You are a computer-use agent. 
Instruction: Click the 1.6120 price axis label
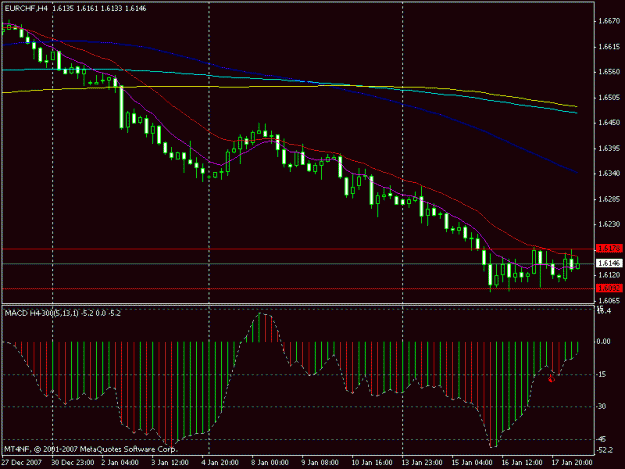point(609,275)
